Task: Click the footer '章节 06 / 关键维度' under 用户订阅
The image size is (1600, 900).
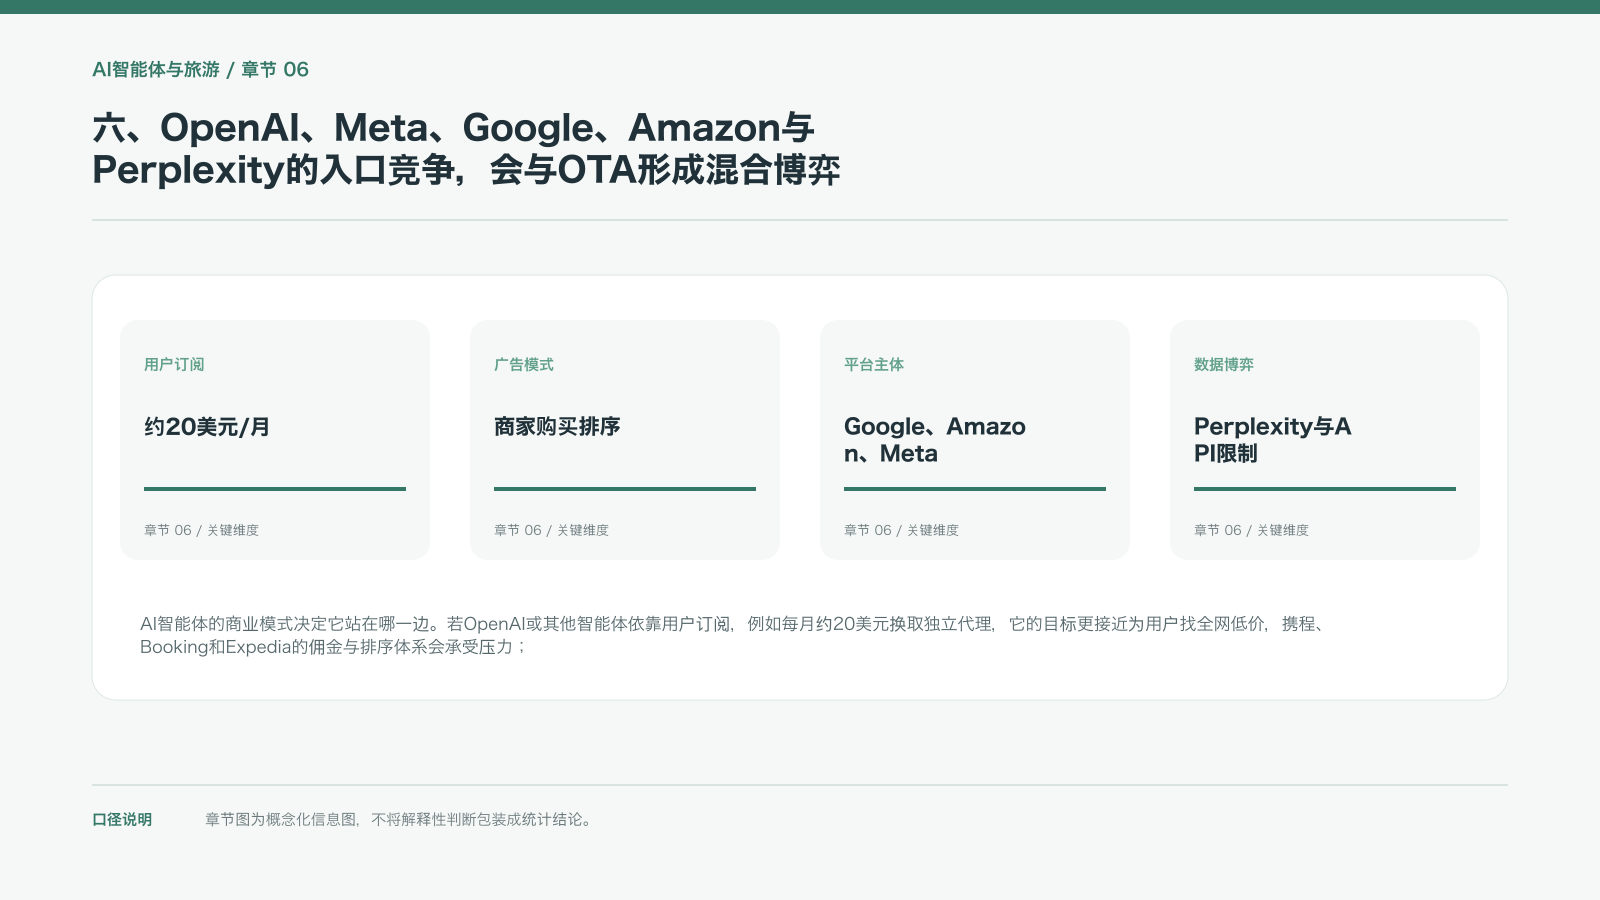Action: click(201, 530)
